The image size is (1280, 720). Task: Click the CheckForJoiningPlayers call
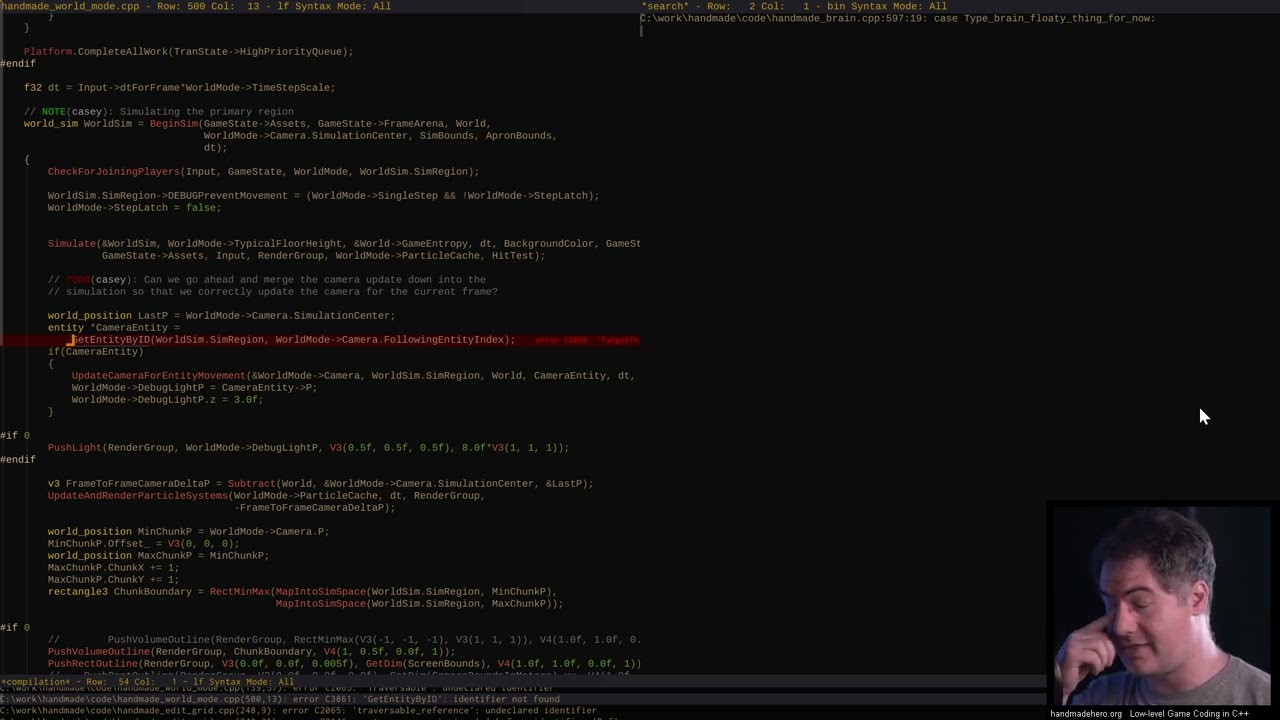(263, 171)
